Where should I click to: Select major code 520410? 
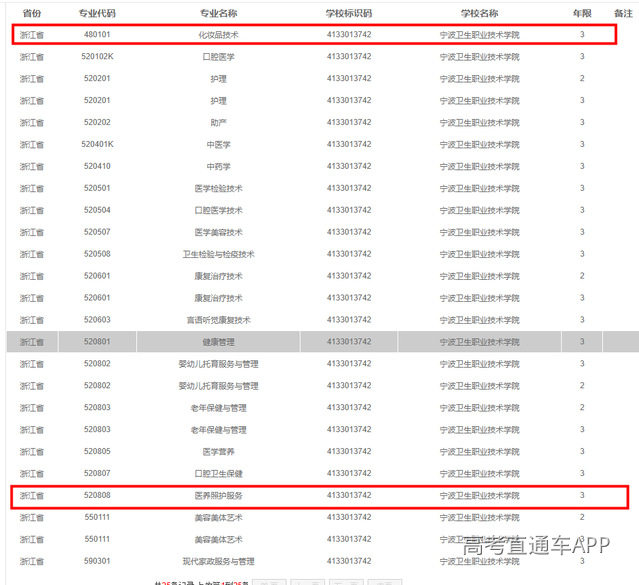click(x=97, y=167)
